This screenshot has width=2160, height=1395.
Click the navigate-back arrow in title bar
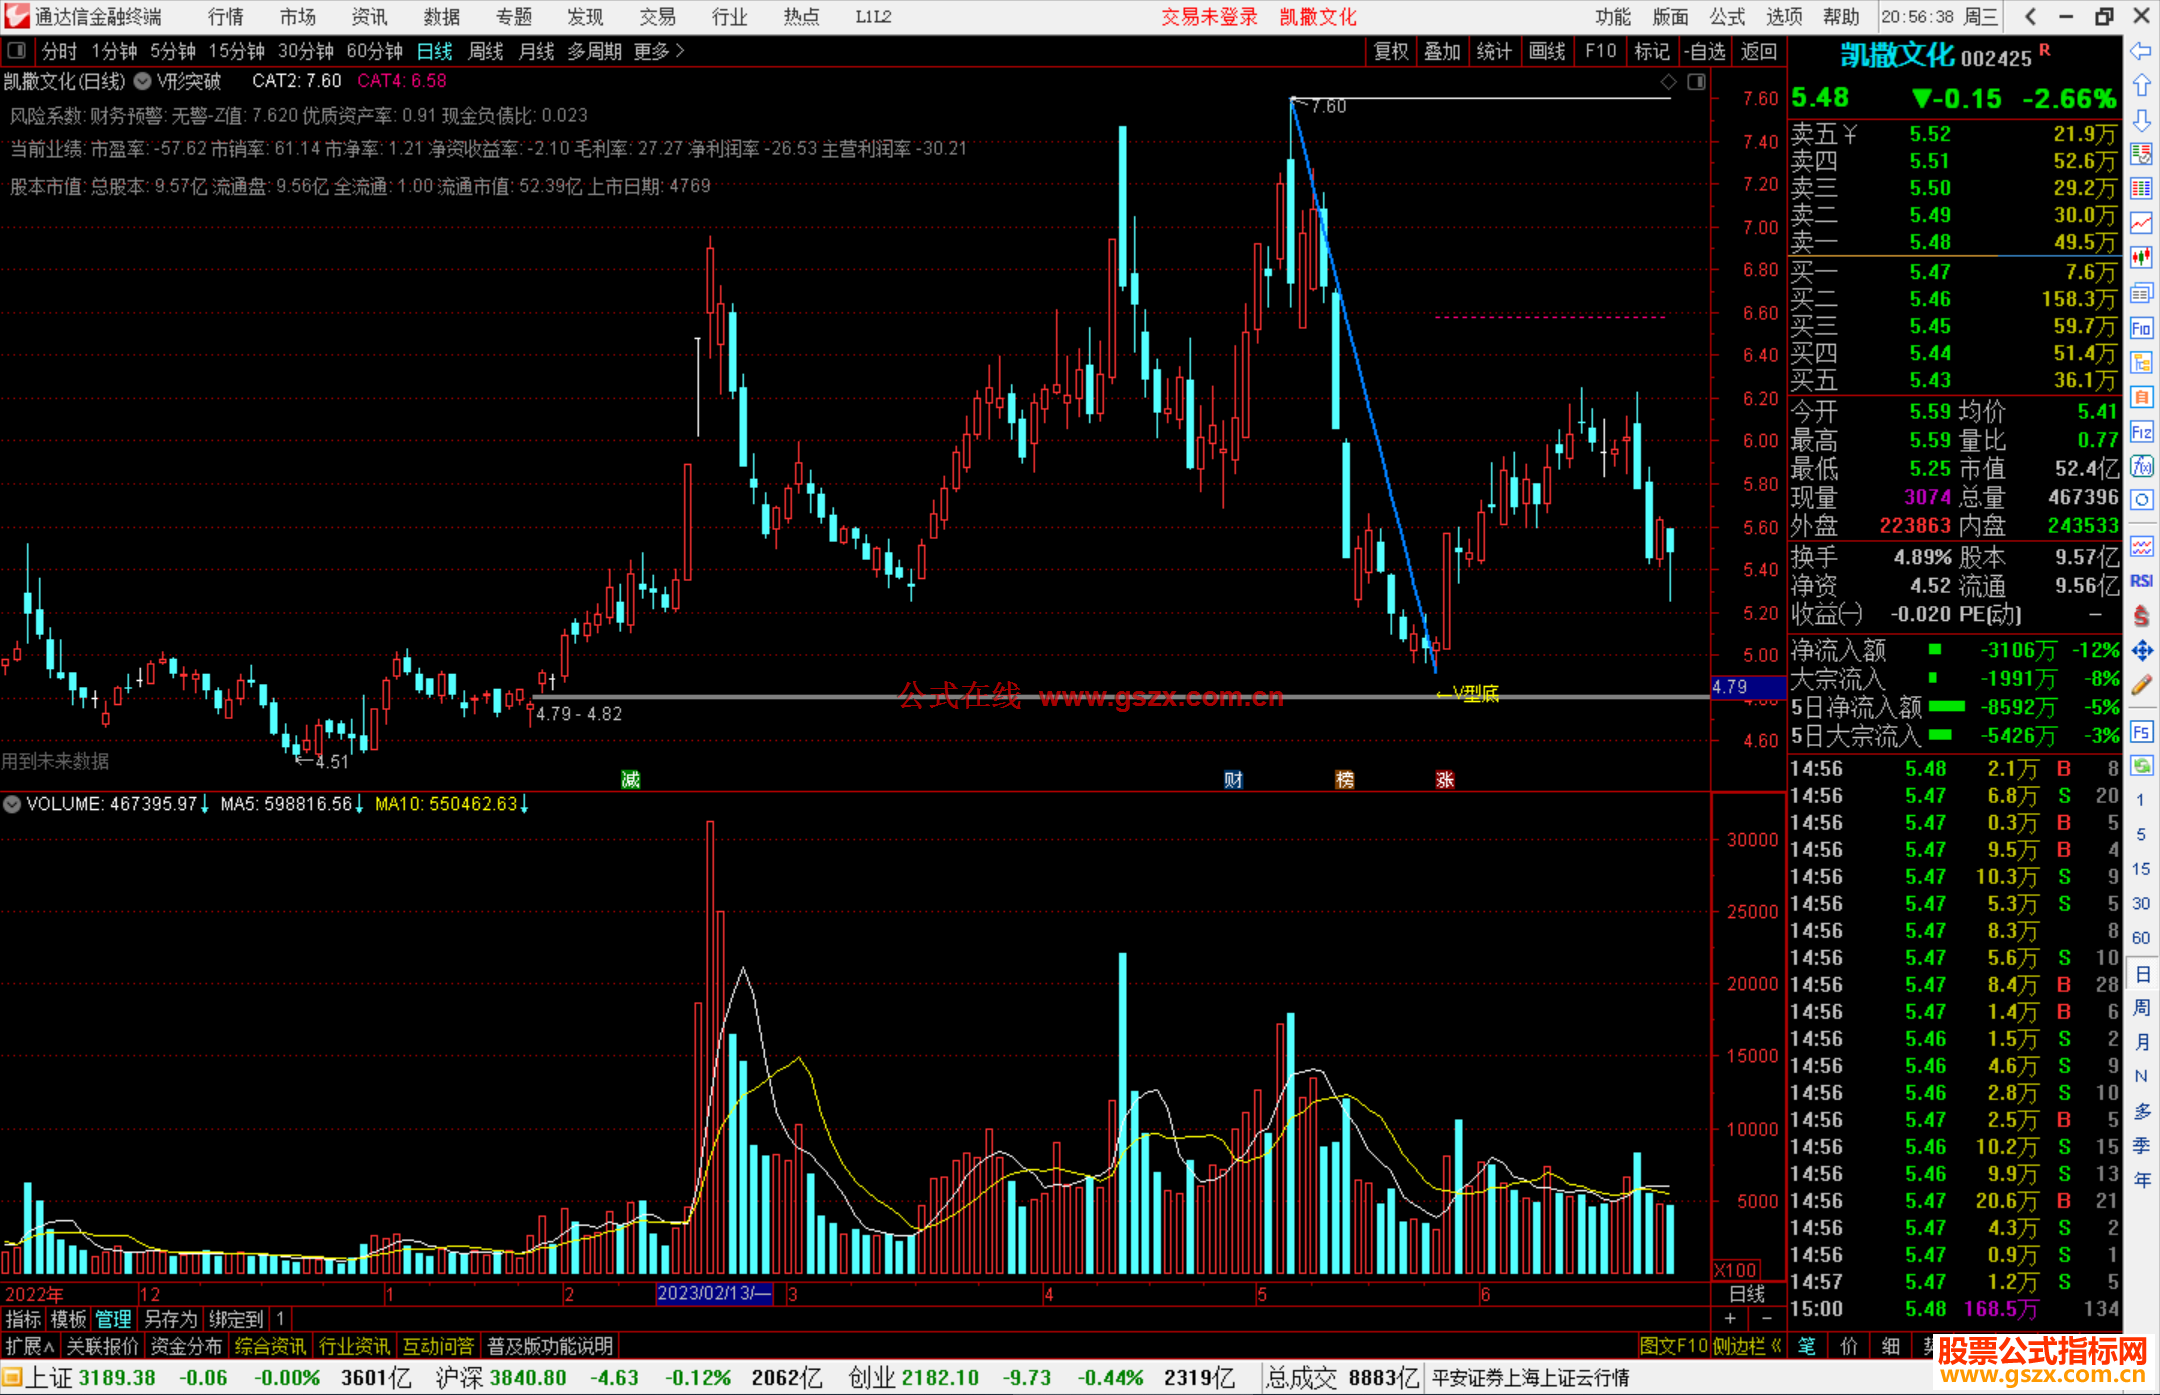[2030, 16]
